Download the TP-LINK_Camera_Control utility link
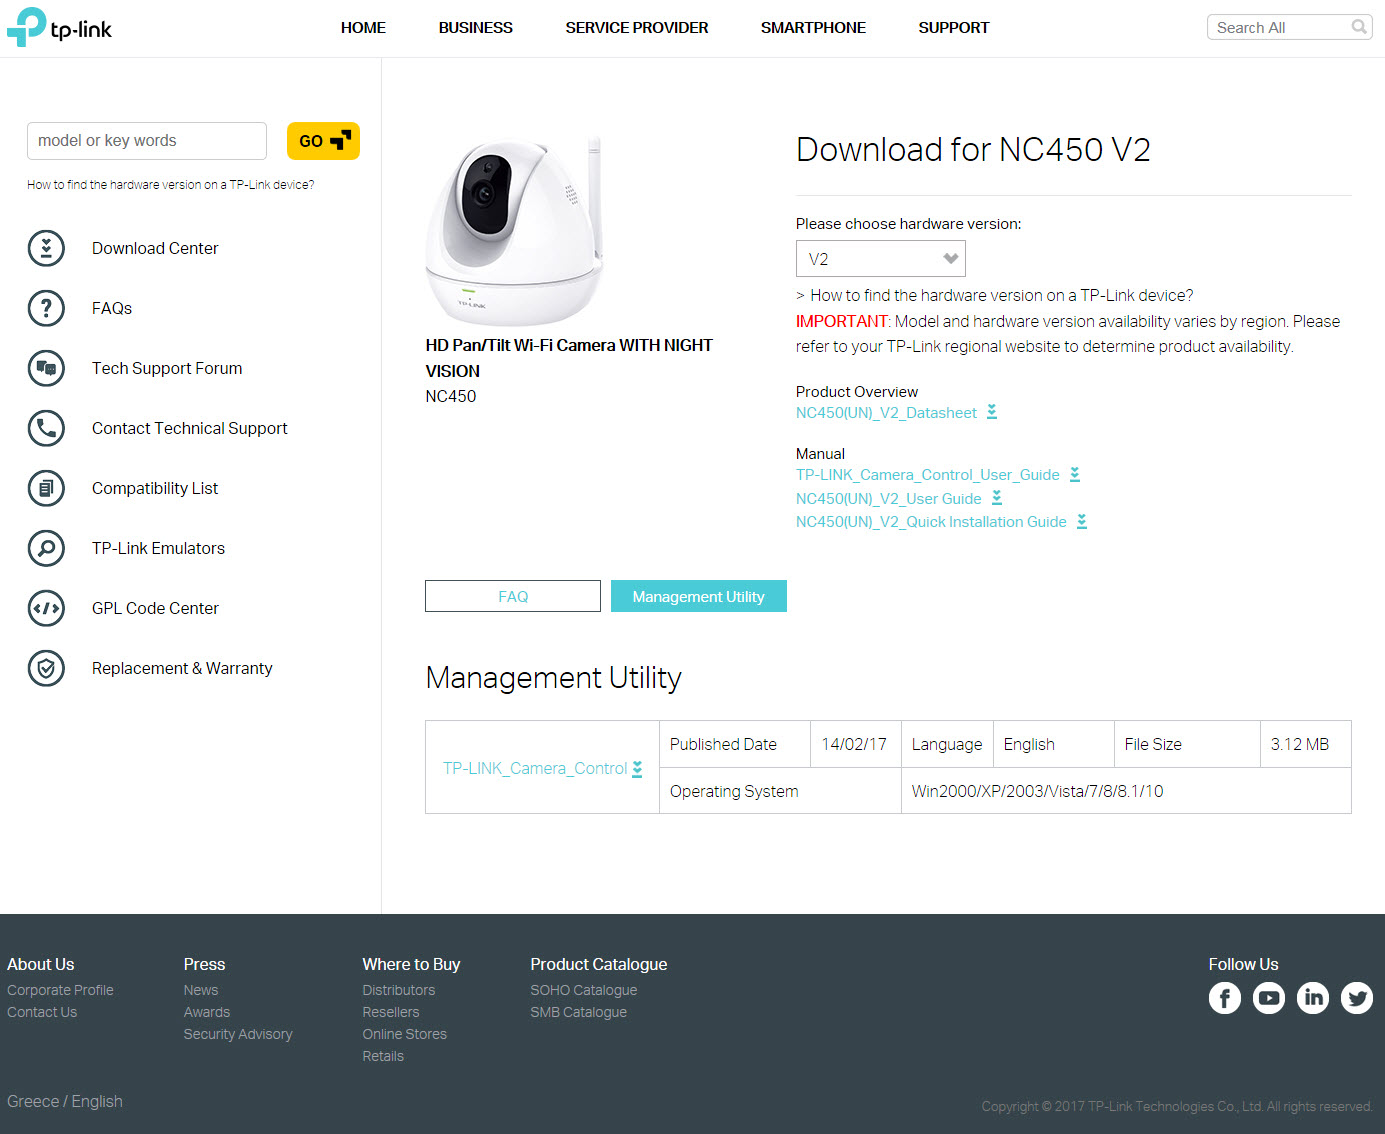The height and width of the screenshot is (1134, 1385). 535,768
